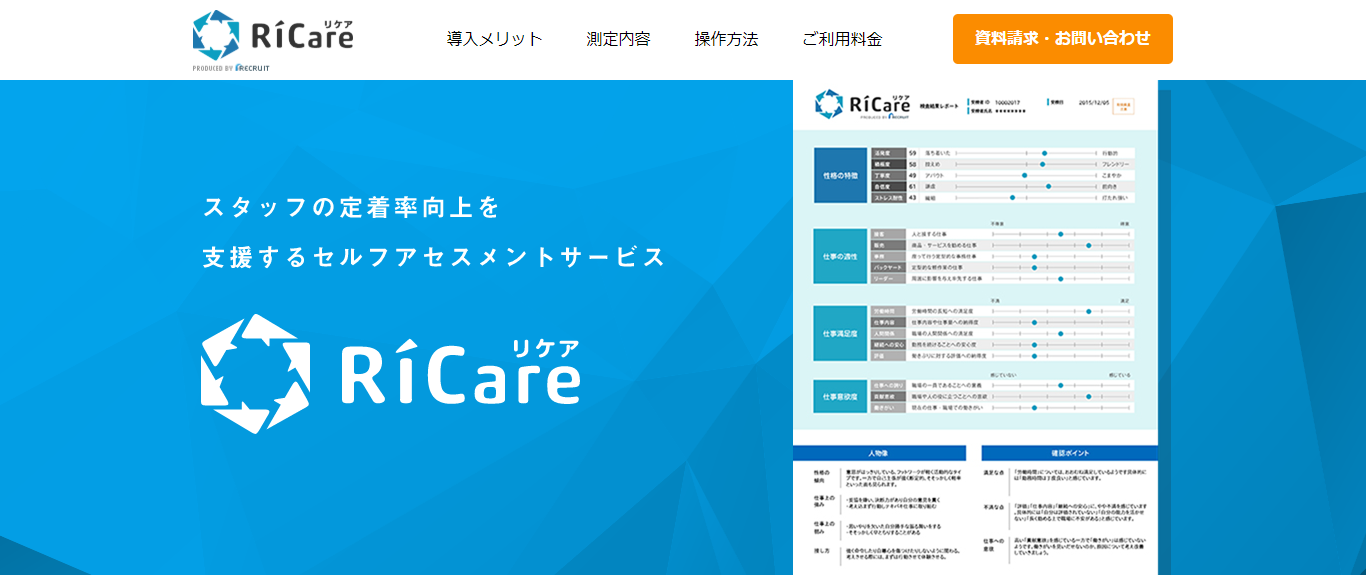
Task: Click the 仕事満足度 label in the sample report
Action: click(840, 332)
